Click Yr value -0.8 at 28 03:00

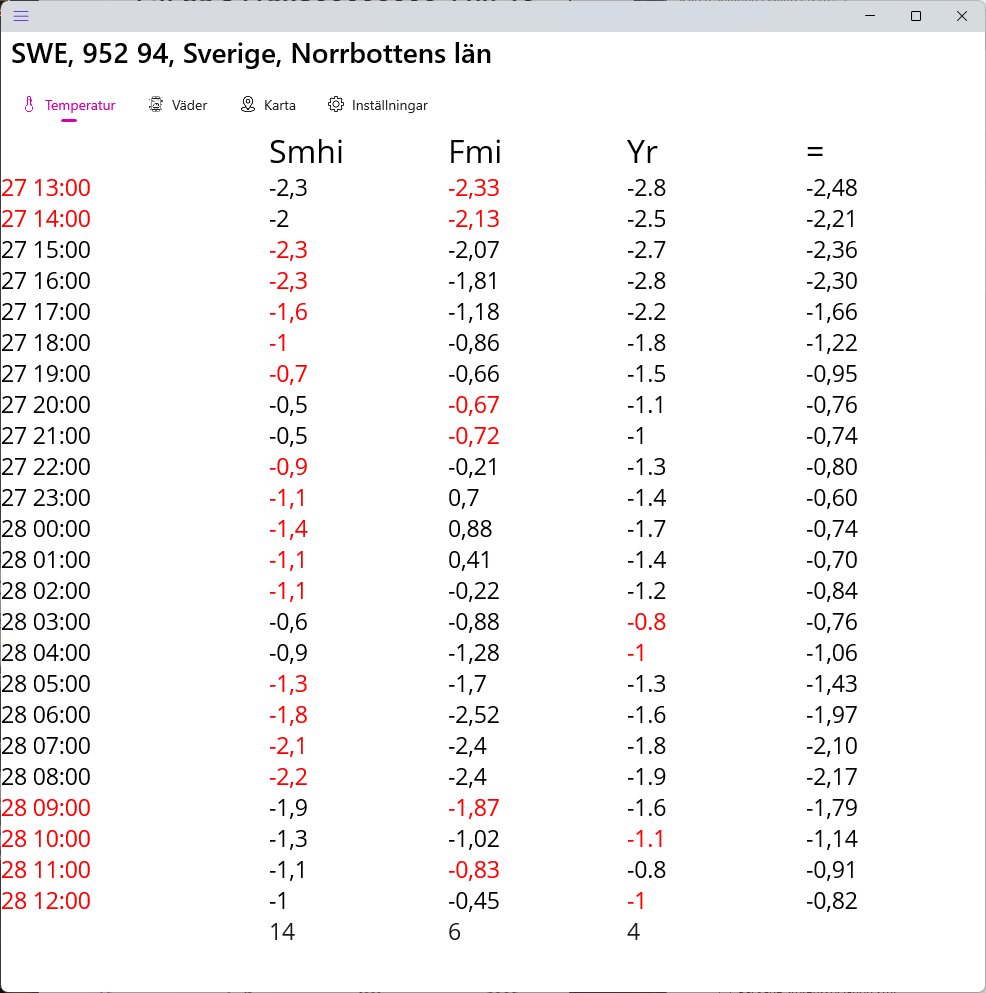(x=647, y=623)
